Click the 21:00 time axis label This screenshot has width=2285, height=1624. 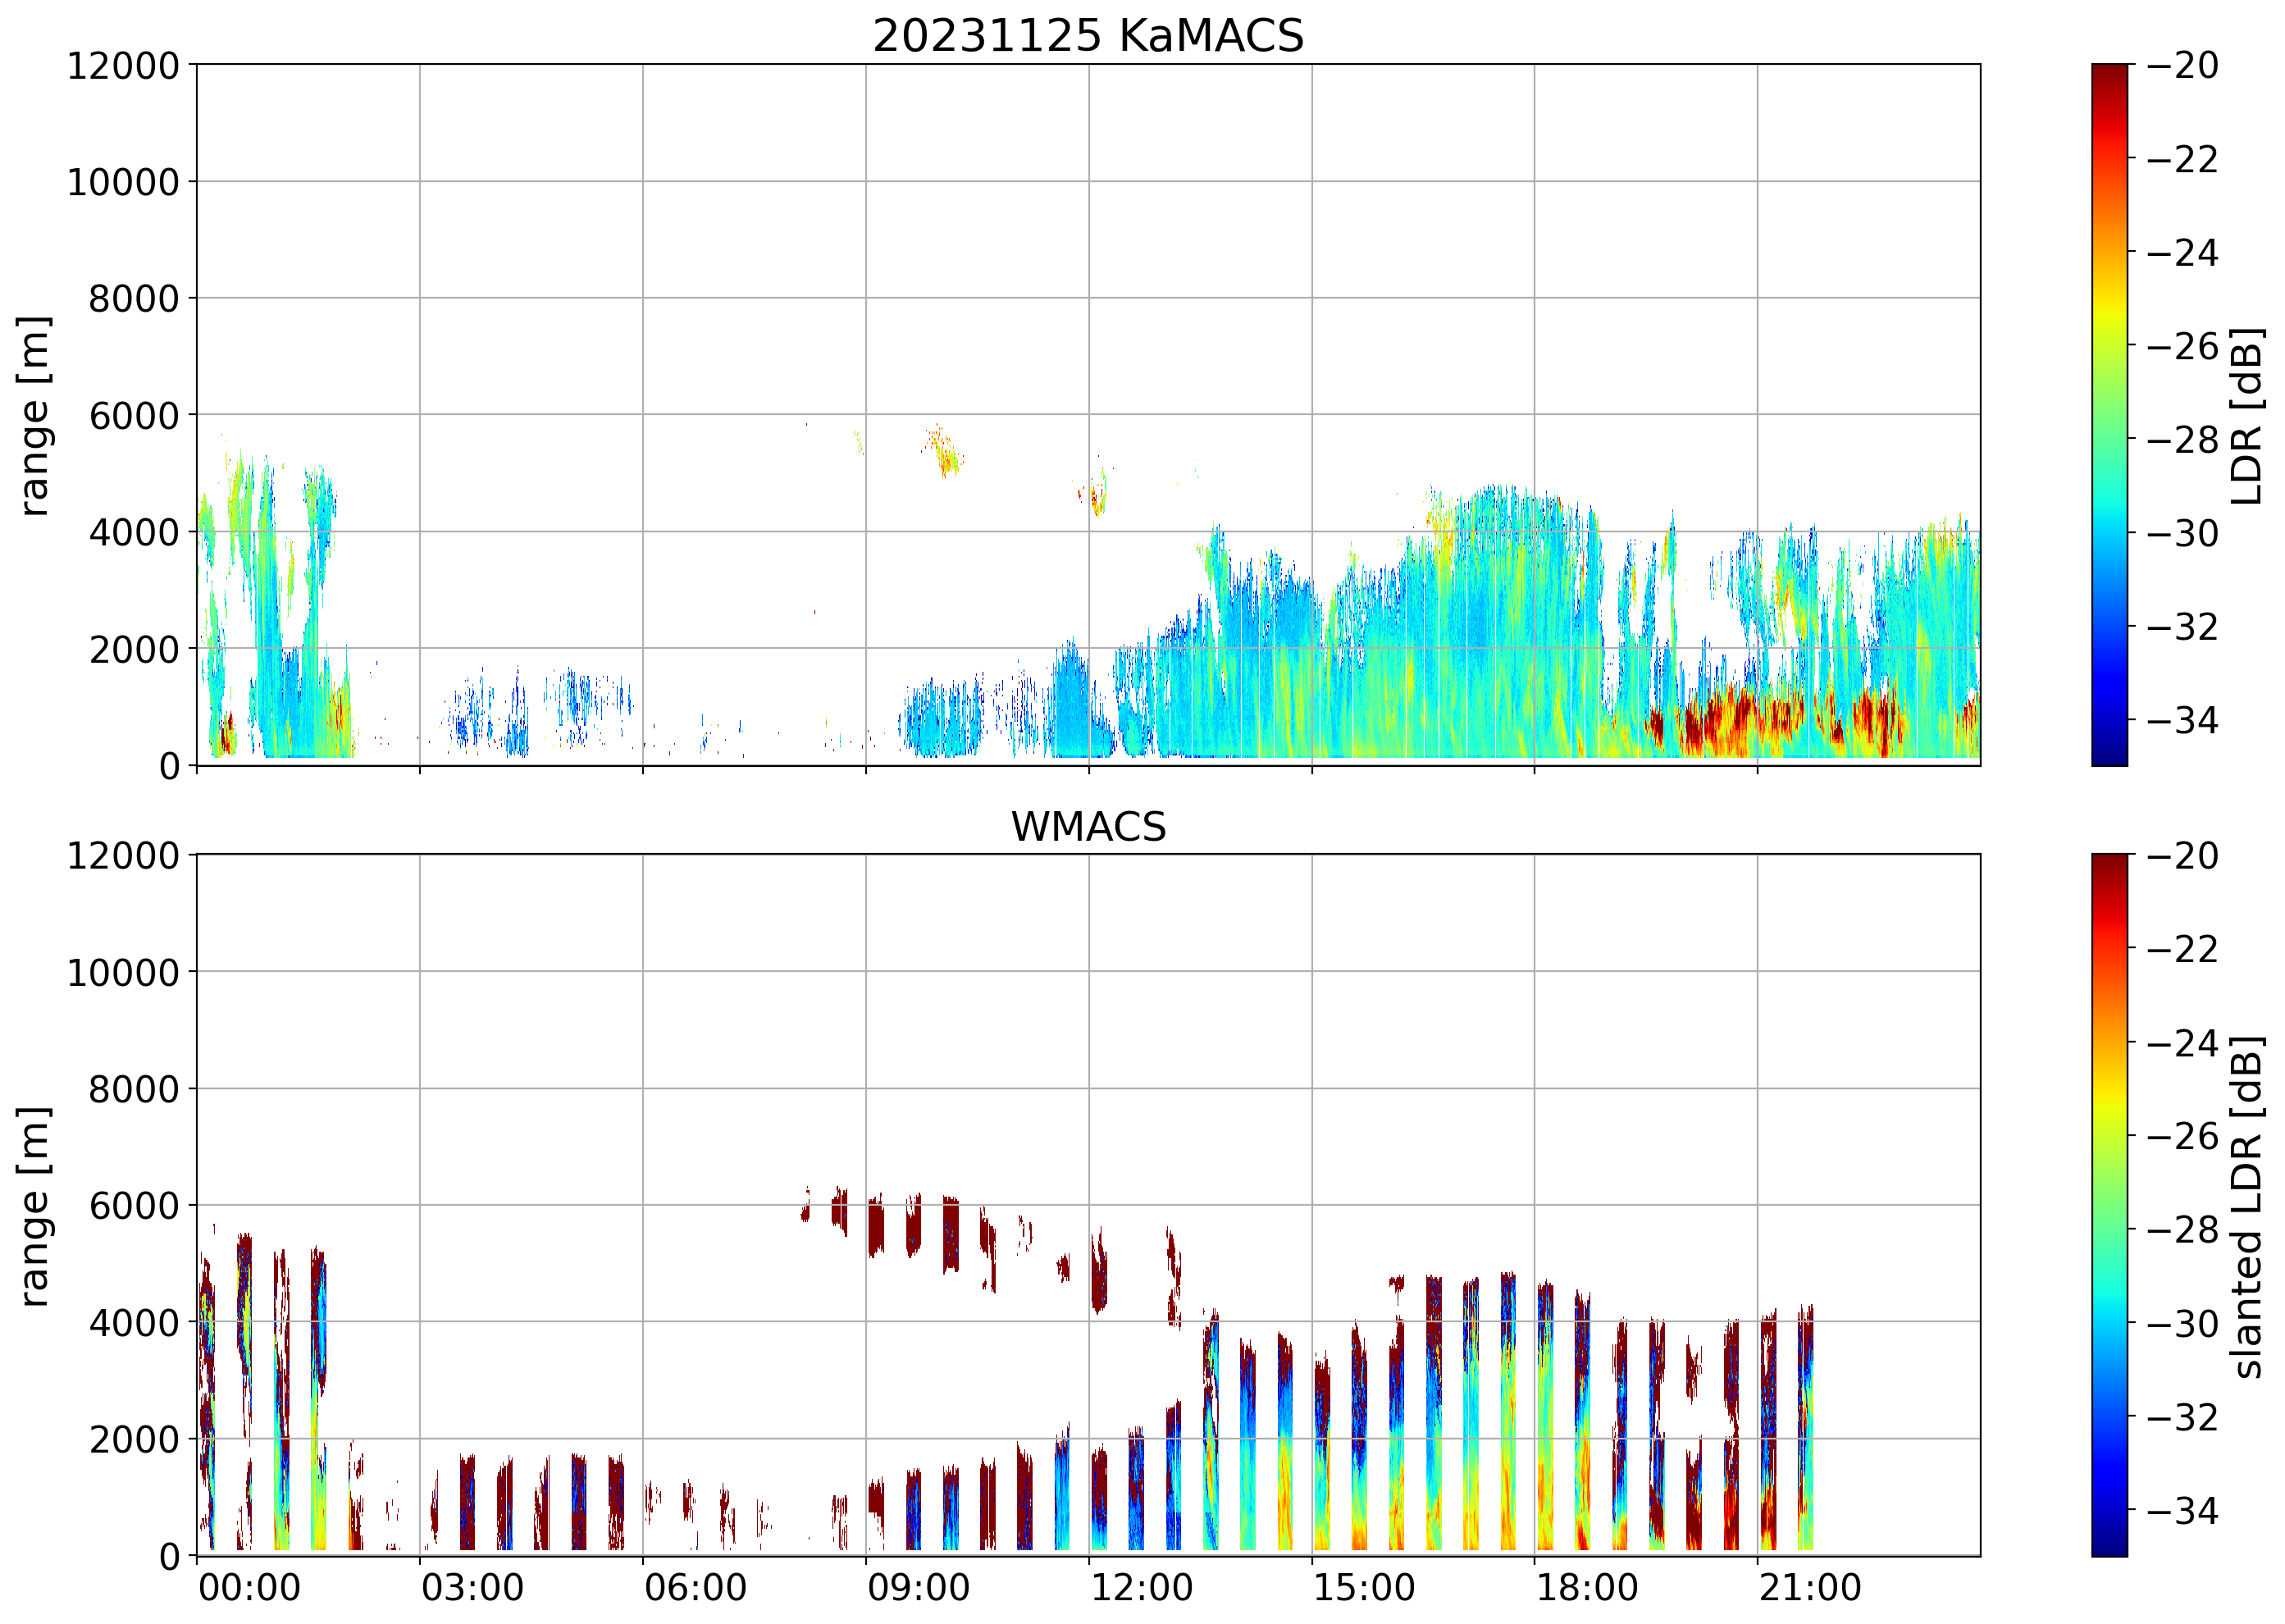(1810, 1588)
